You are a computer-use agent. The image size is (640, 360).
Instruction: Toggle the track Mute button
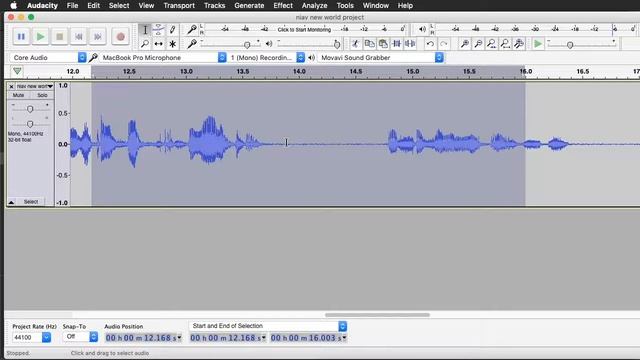[x=18, y=95]
